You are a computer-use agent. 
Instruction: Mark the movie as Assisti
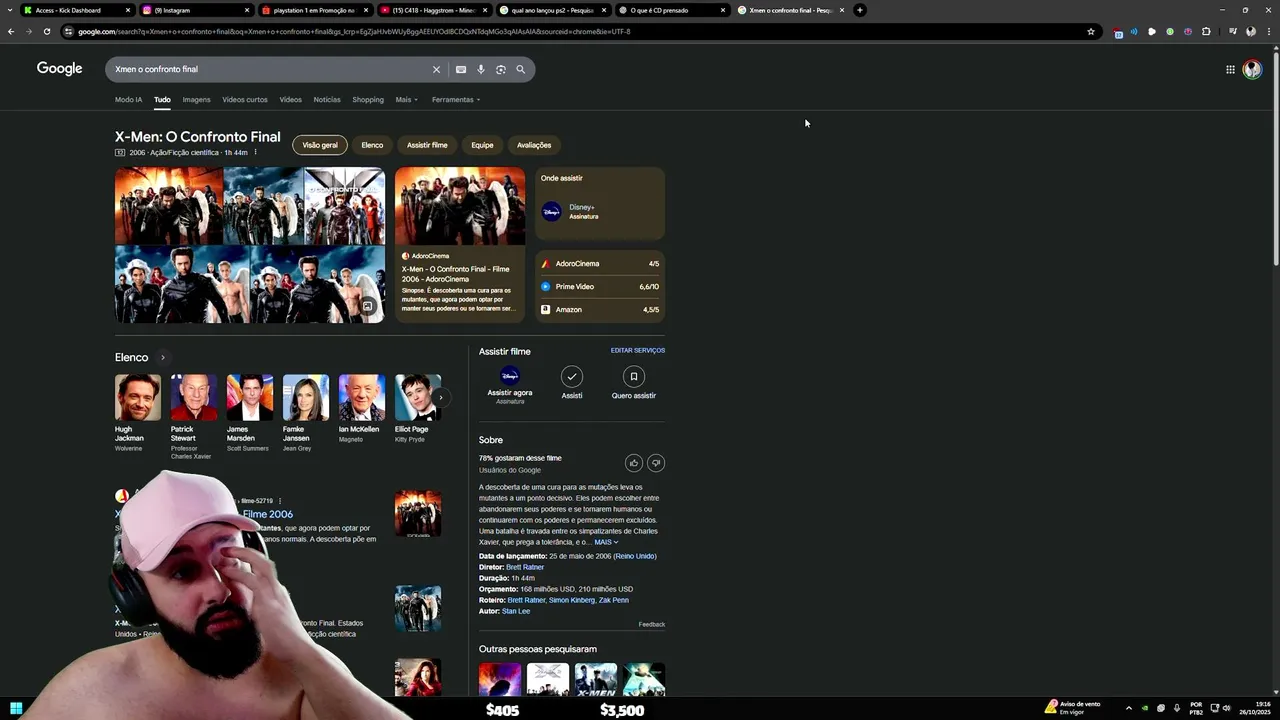572,382
